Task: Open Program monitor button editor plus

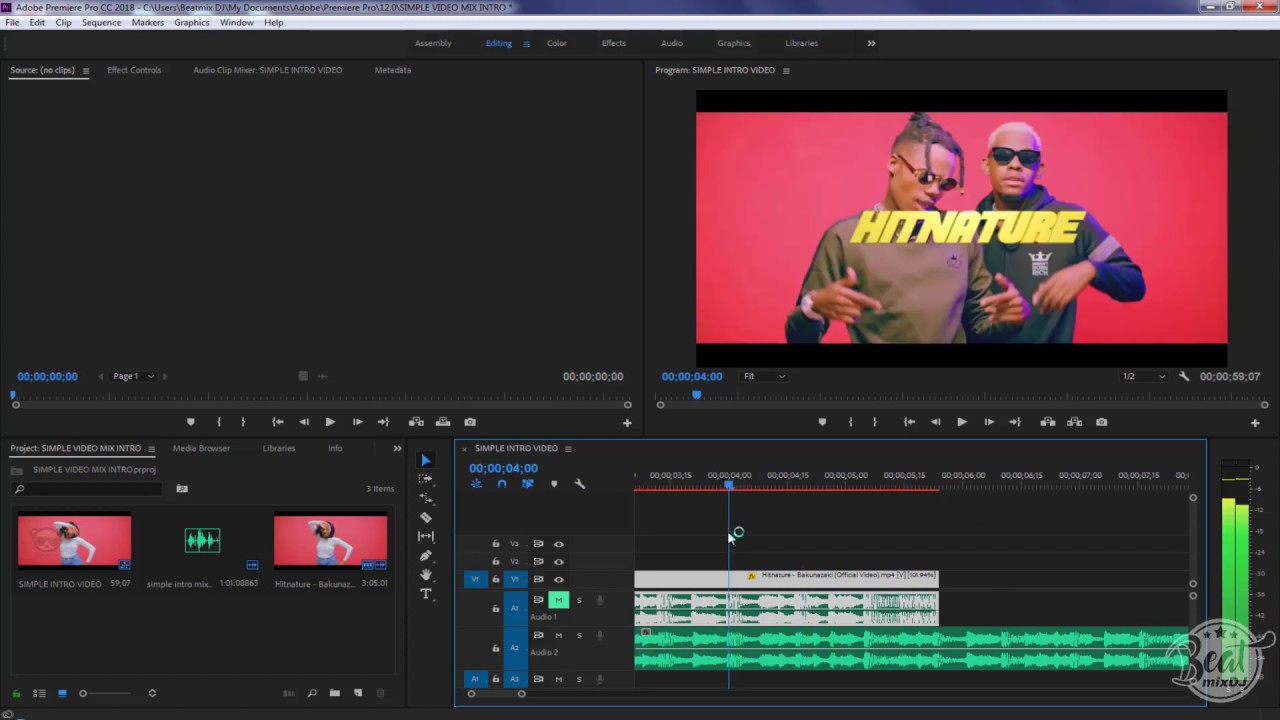Action: (1255, 423)
